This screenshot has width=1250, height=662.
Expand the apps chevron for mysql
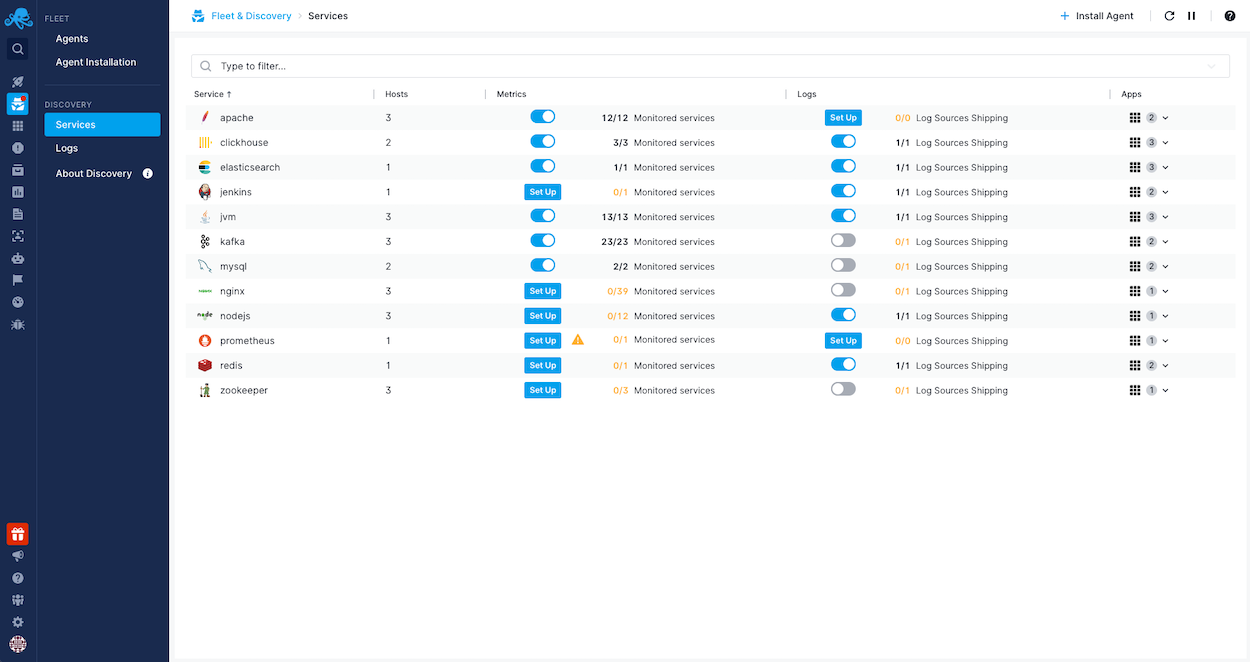[x=1166, y=267]
